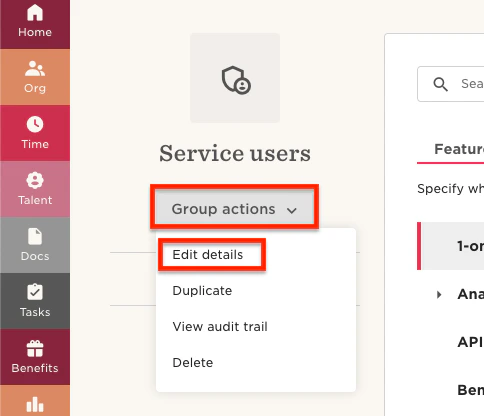
Task: Select the API feature row
Action: (x=470, y=342)
